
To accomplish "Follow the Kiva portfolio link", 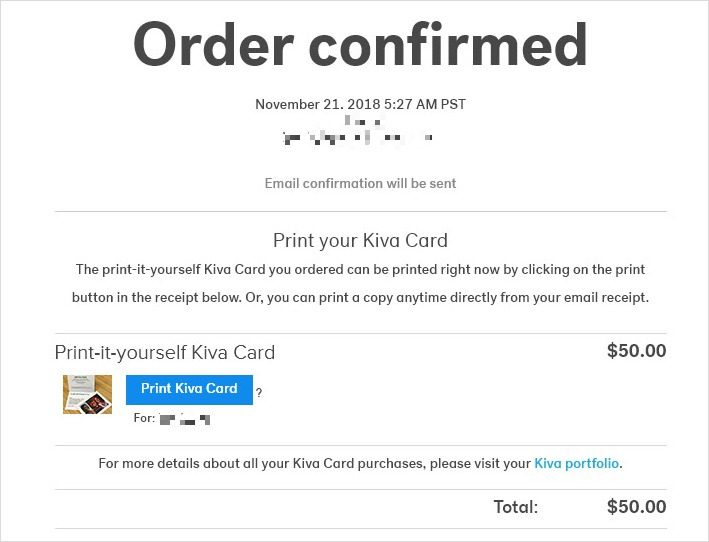I will pos(577,463).
